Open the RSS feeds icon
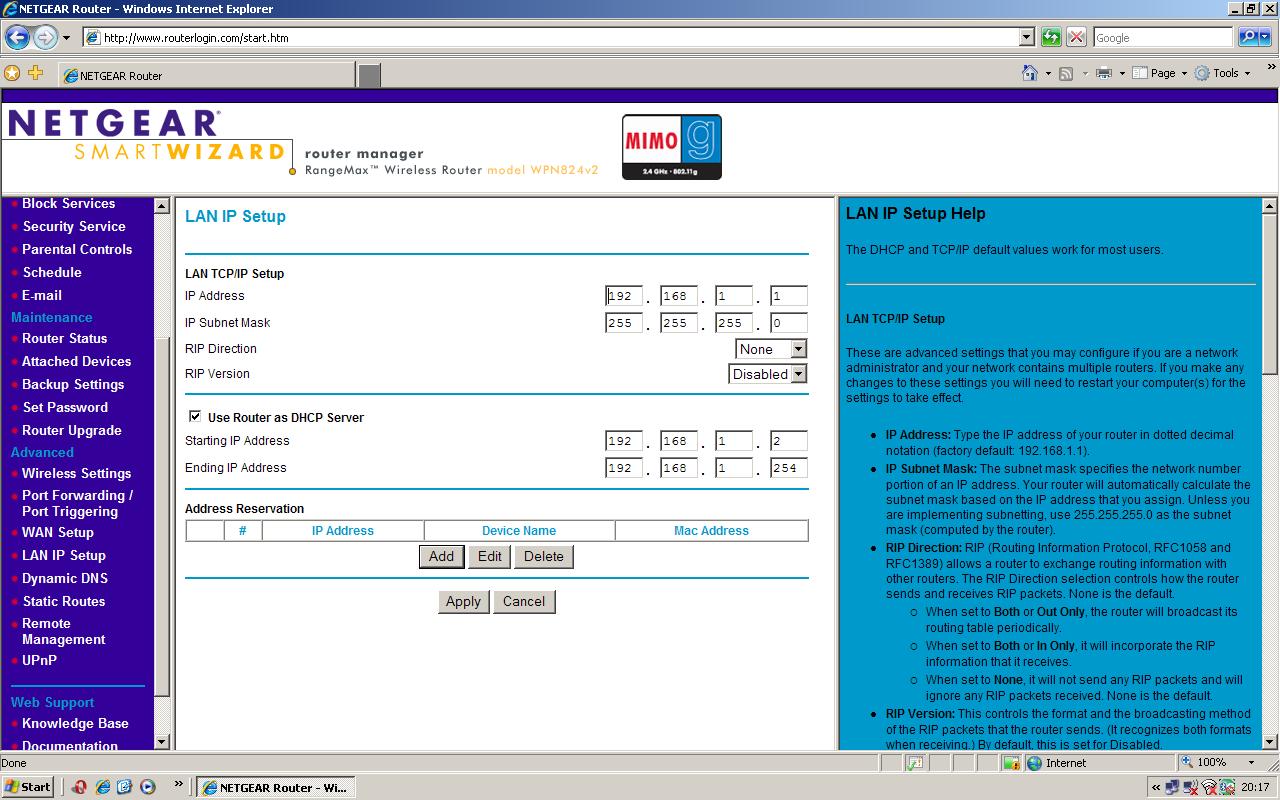Image resolution: width=1280 pixels, height=800 pixels. [1066, 73]
